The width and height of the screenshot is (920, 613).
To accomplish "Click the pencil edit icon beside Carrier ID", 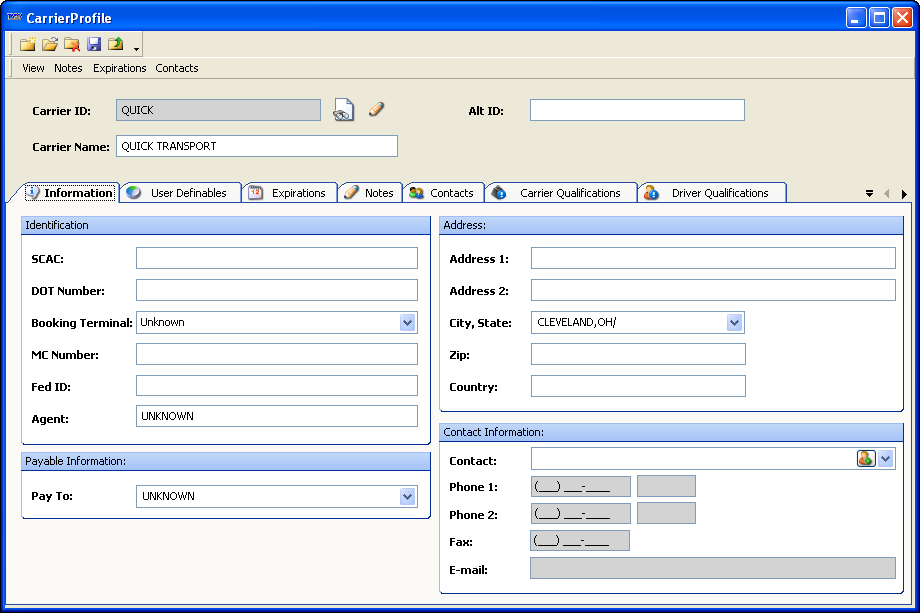I will point(376,109).
